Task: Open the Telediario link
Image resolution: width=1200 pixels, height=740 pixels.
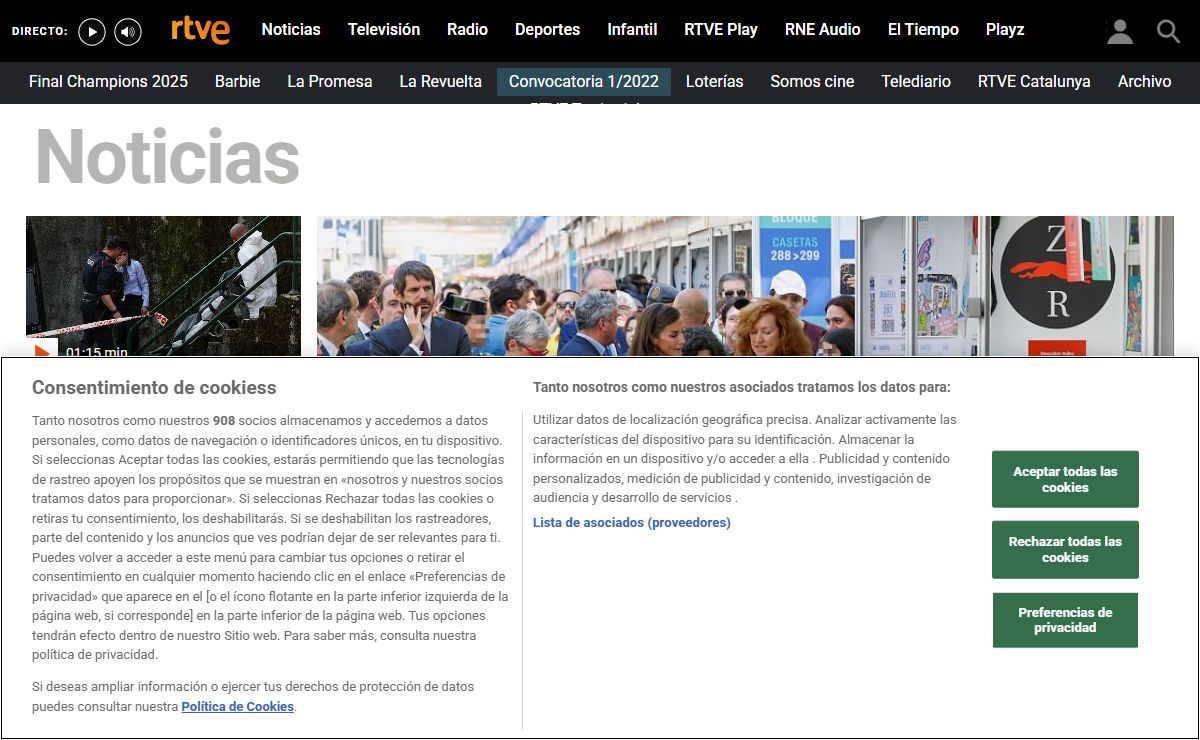Action: 916,82
